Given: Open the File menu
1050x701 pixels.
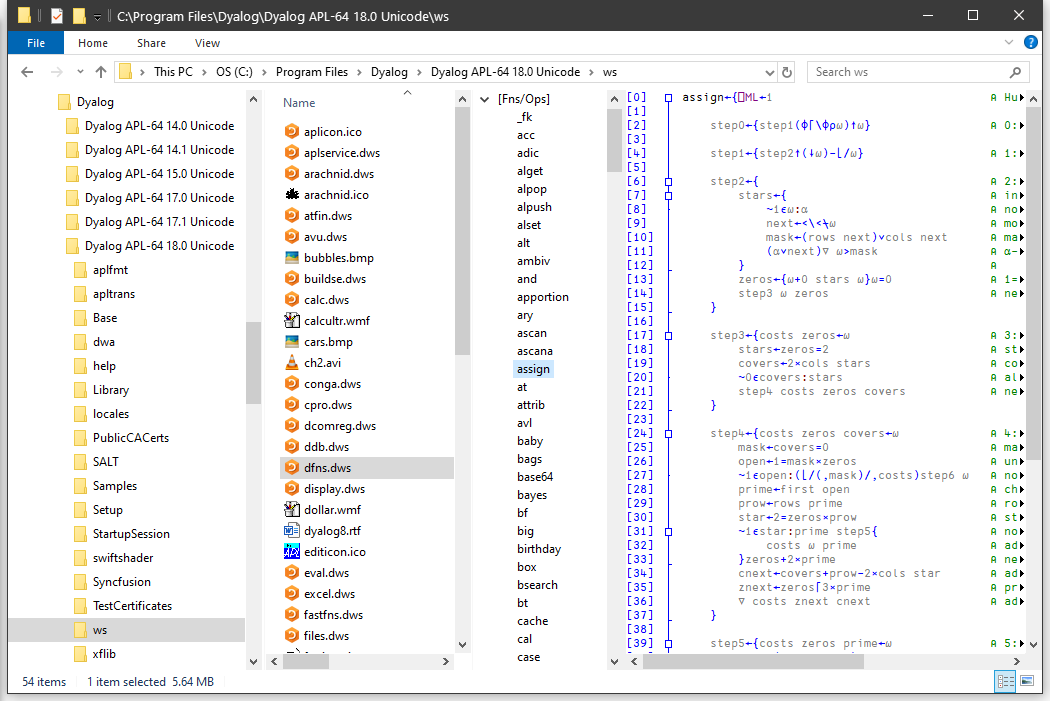Looking at the screenshot, I should [36, 43].
